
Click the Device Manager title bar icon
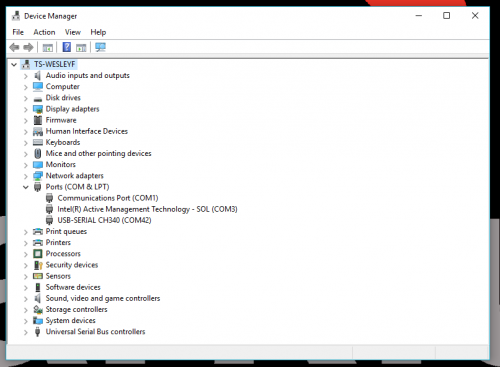(16, 16)
